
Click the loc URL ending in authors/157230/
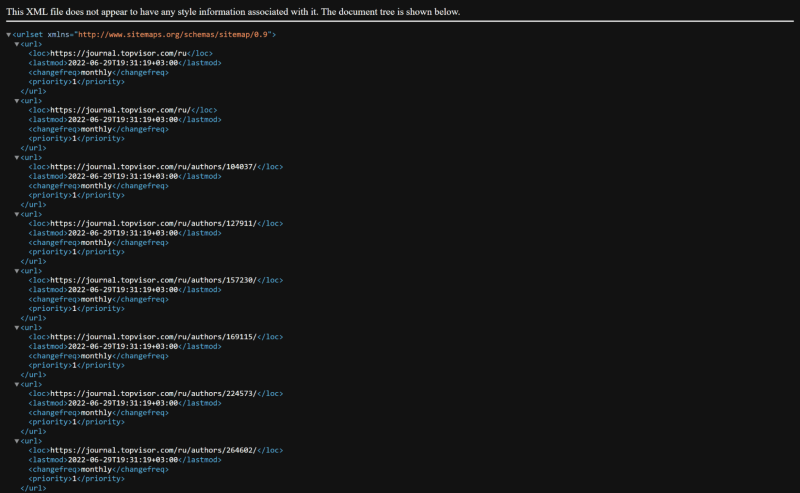coord(154,280)
